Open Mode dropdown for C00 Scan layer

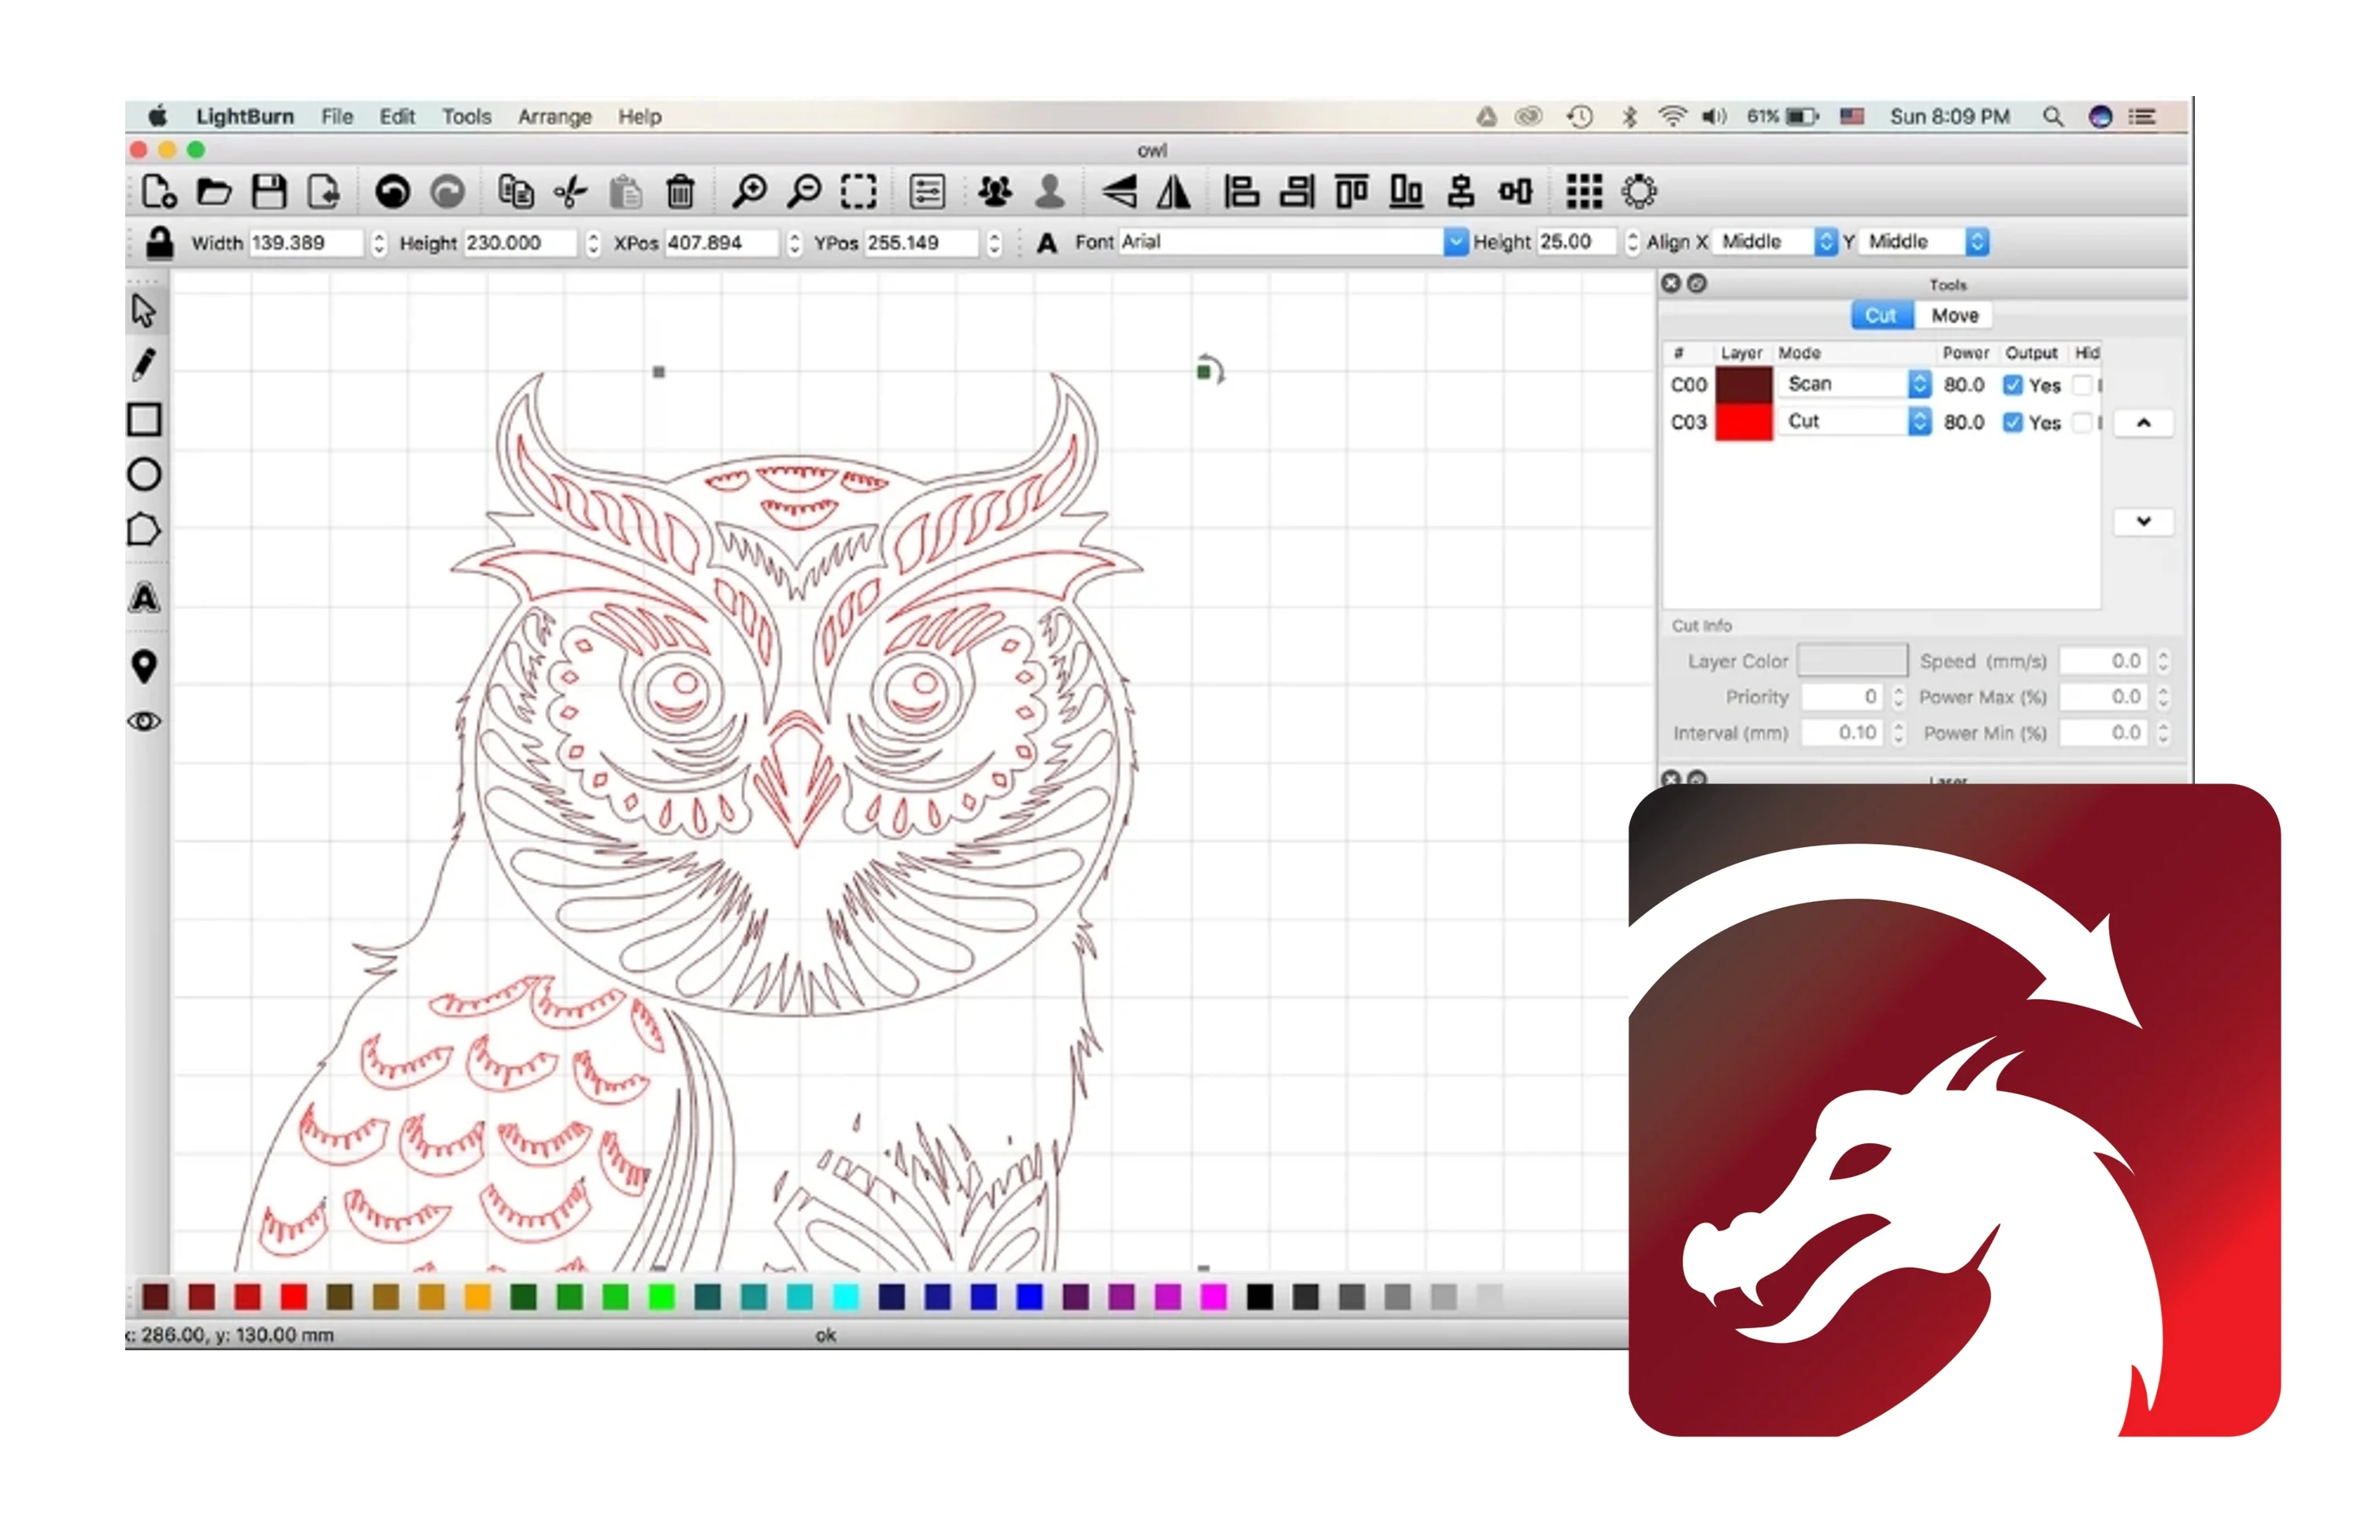[x=1918, y=384]
